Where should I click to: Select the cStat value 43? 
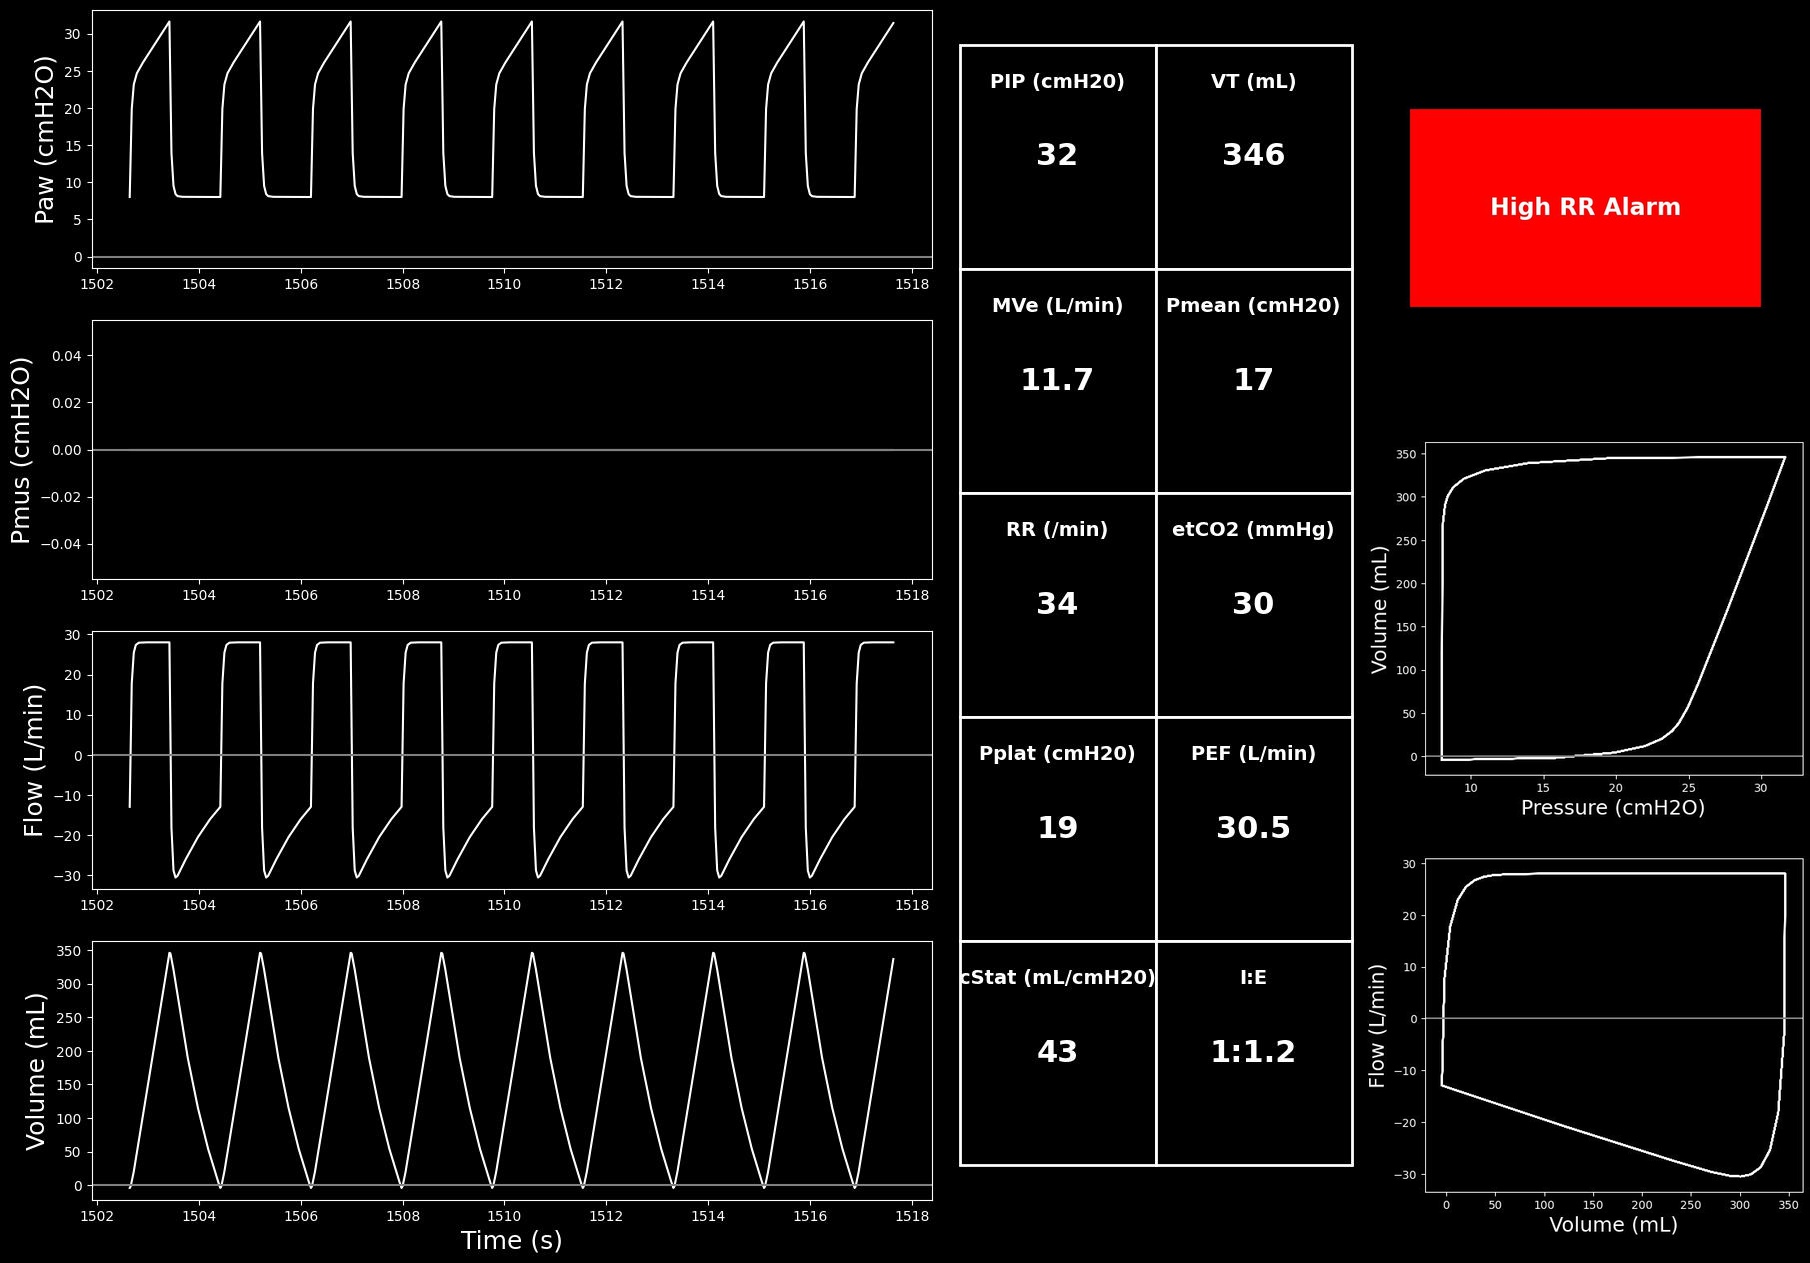click(x=1057, y=1052)
